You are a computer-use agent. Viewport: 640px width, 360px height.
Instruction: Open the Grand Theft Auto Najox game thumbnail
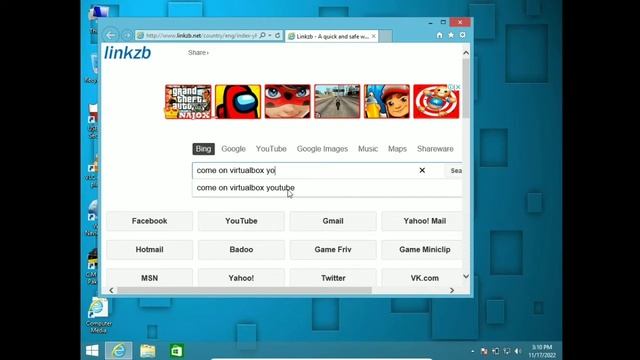[188, 102]
